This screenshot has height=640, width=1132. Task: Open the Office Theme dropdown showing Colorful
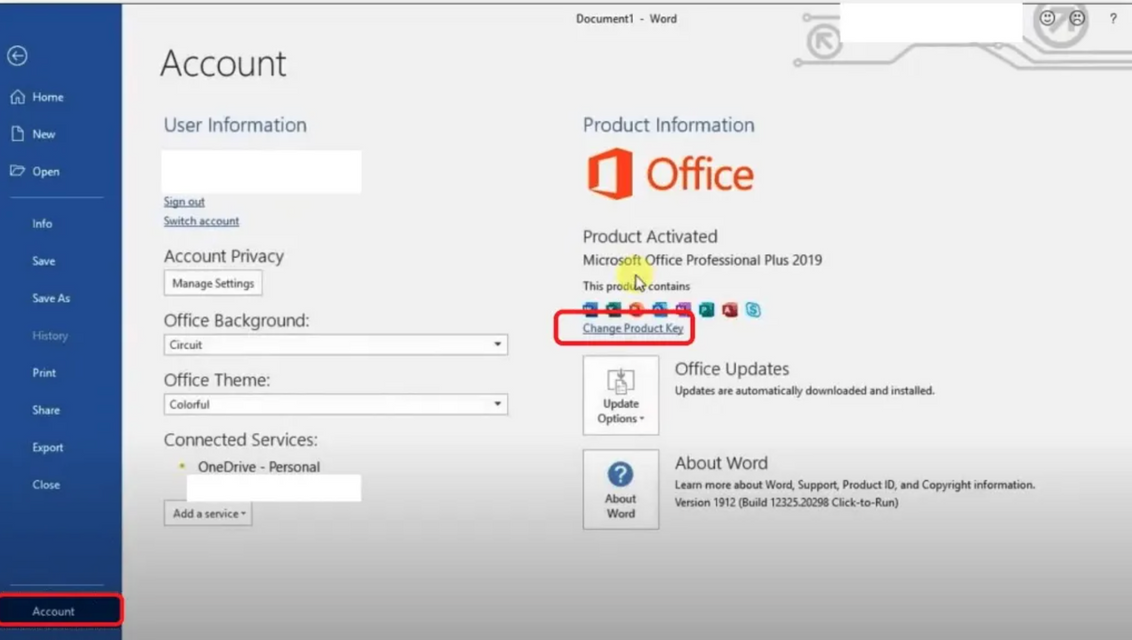click(336, 404)
